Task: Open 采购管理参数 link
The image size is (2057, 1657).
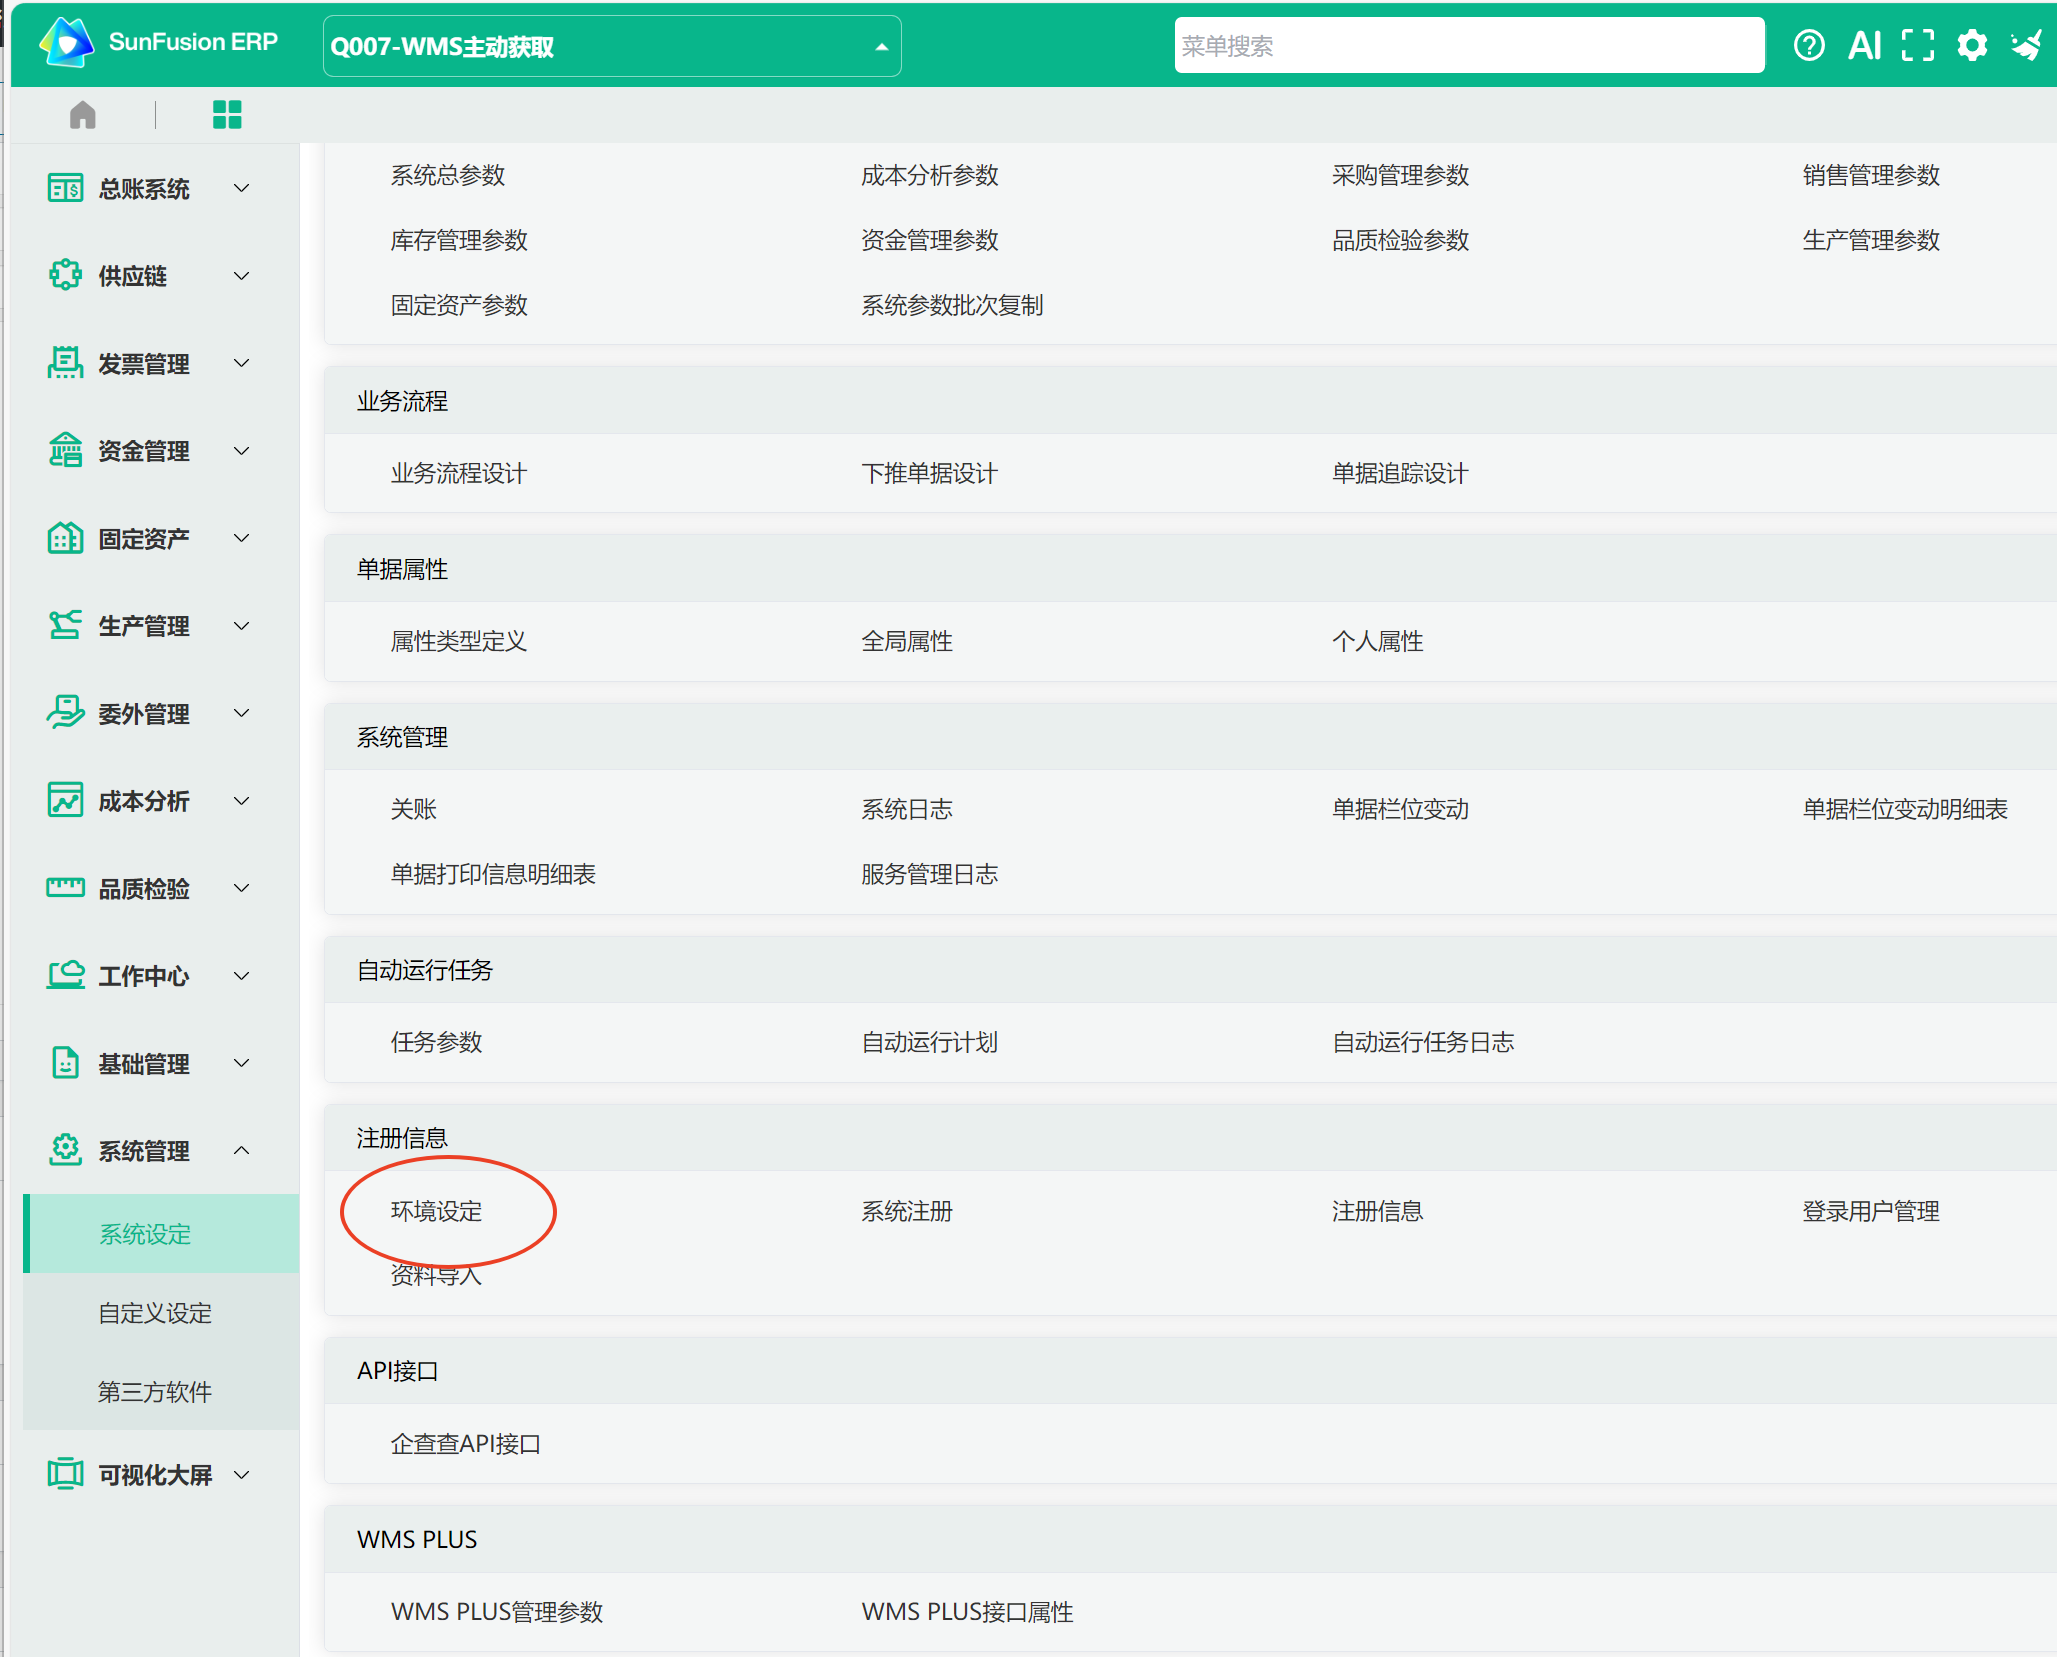Action: [1401, 175]
